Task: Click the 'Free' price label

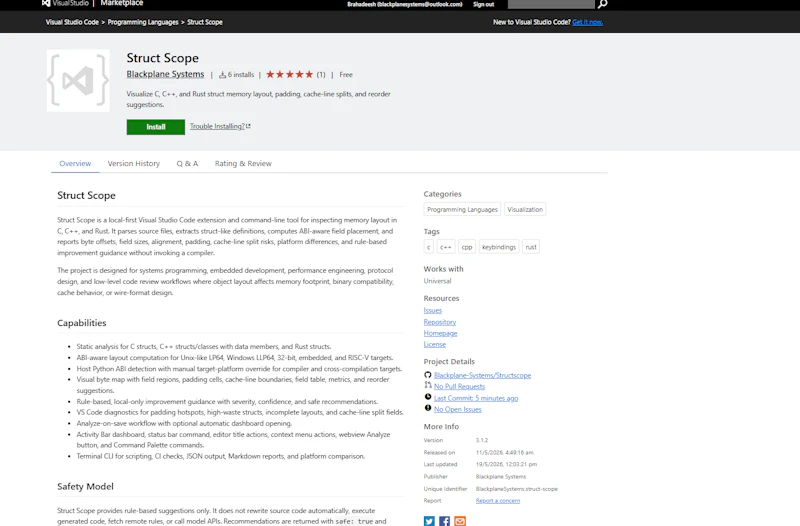Action: point(346,74)
